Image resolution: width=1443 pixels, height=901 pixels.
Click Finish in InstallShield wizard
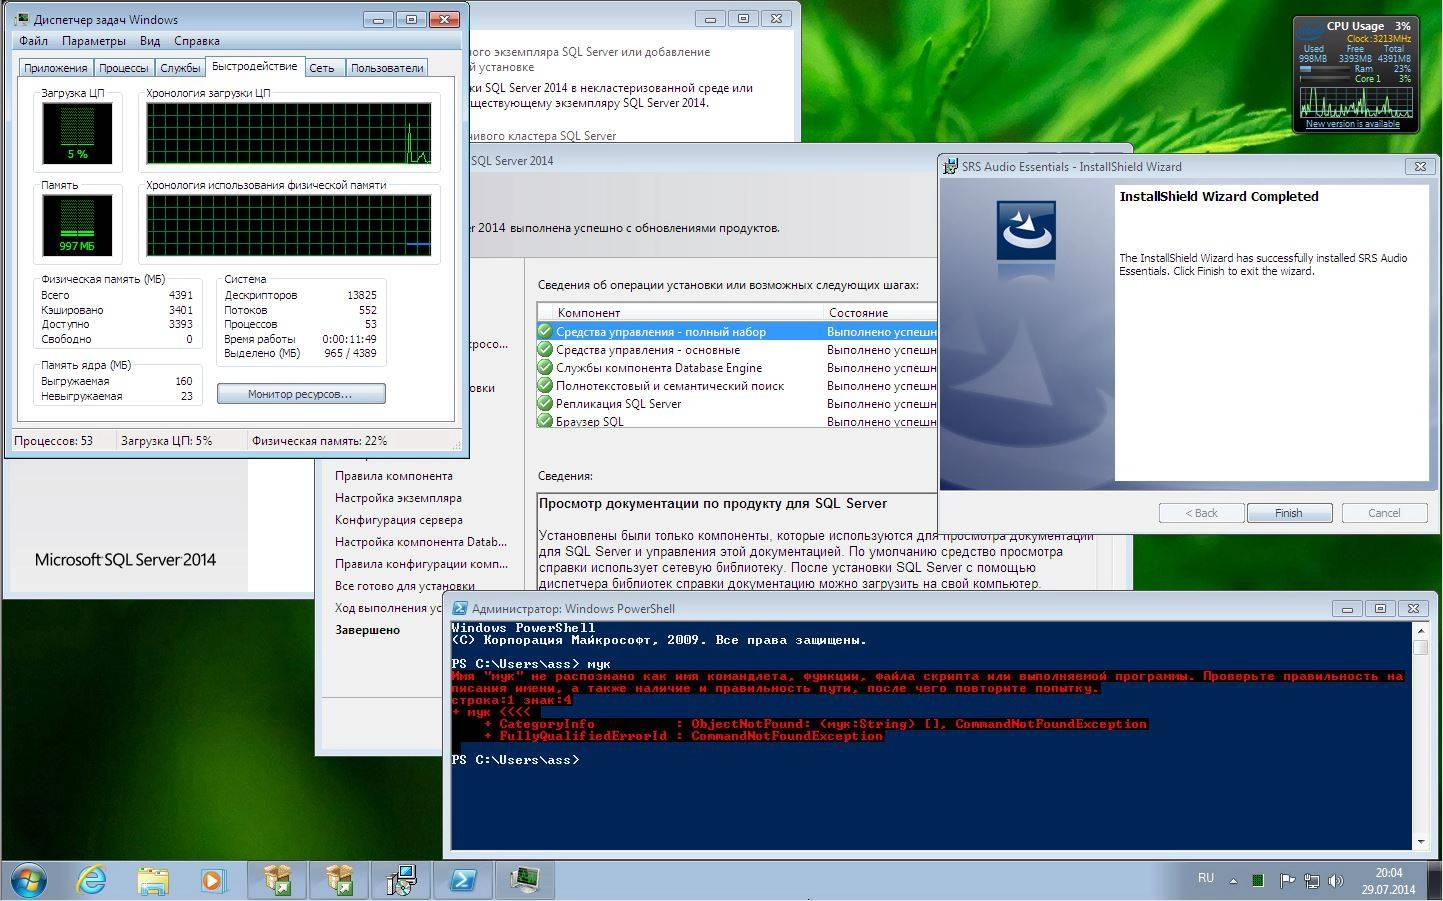1289,513
